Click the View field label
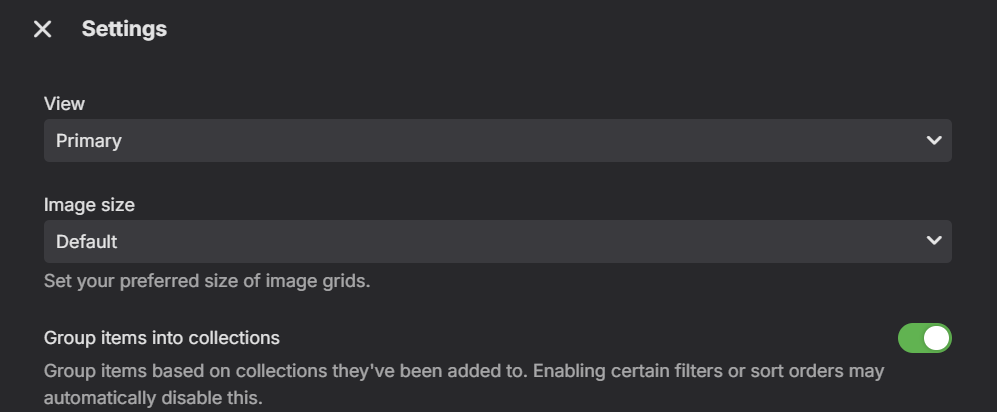The width and height of the screenshot is (997, 412). click(x=64, y=104)
